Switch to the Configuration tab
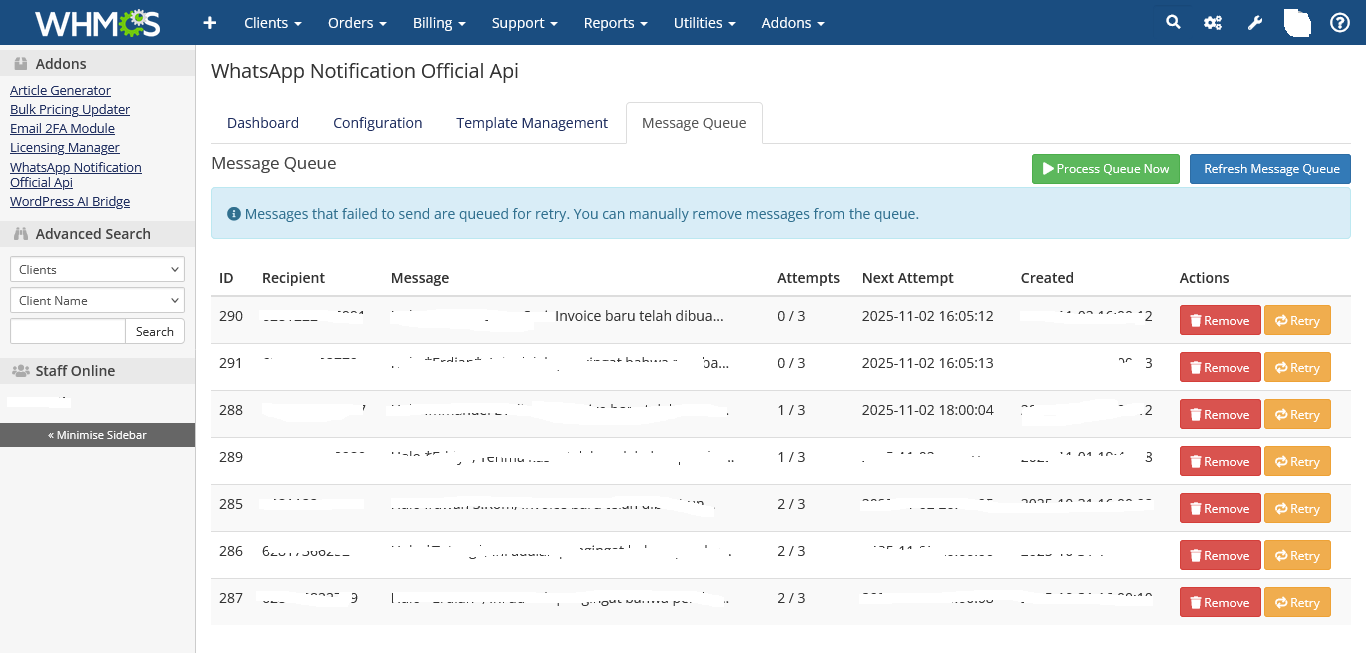 click(x=377, y=123)
